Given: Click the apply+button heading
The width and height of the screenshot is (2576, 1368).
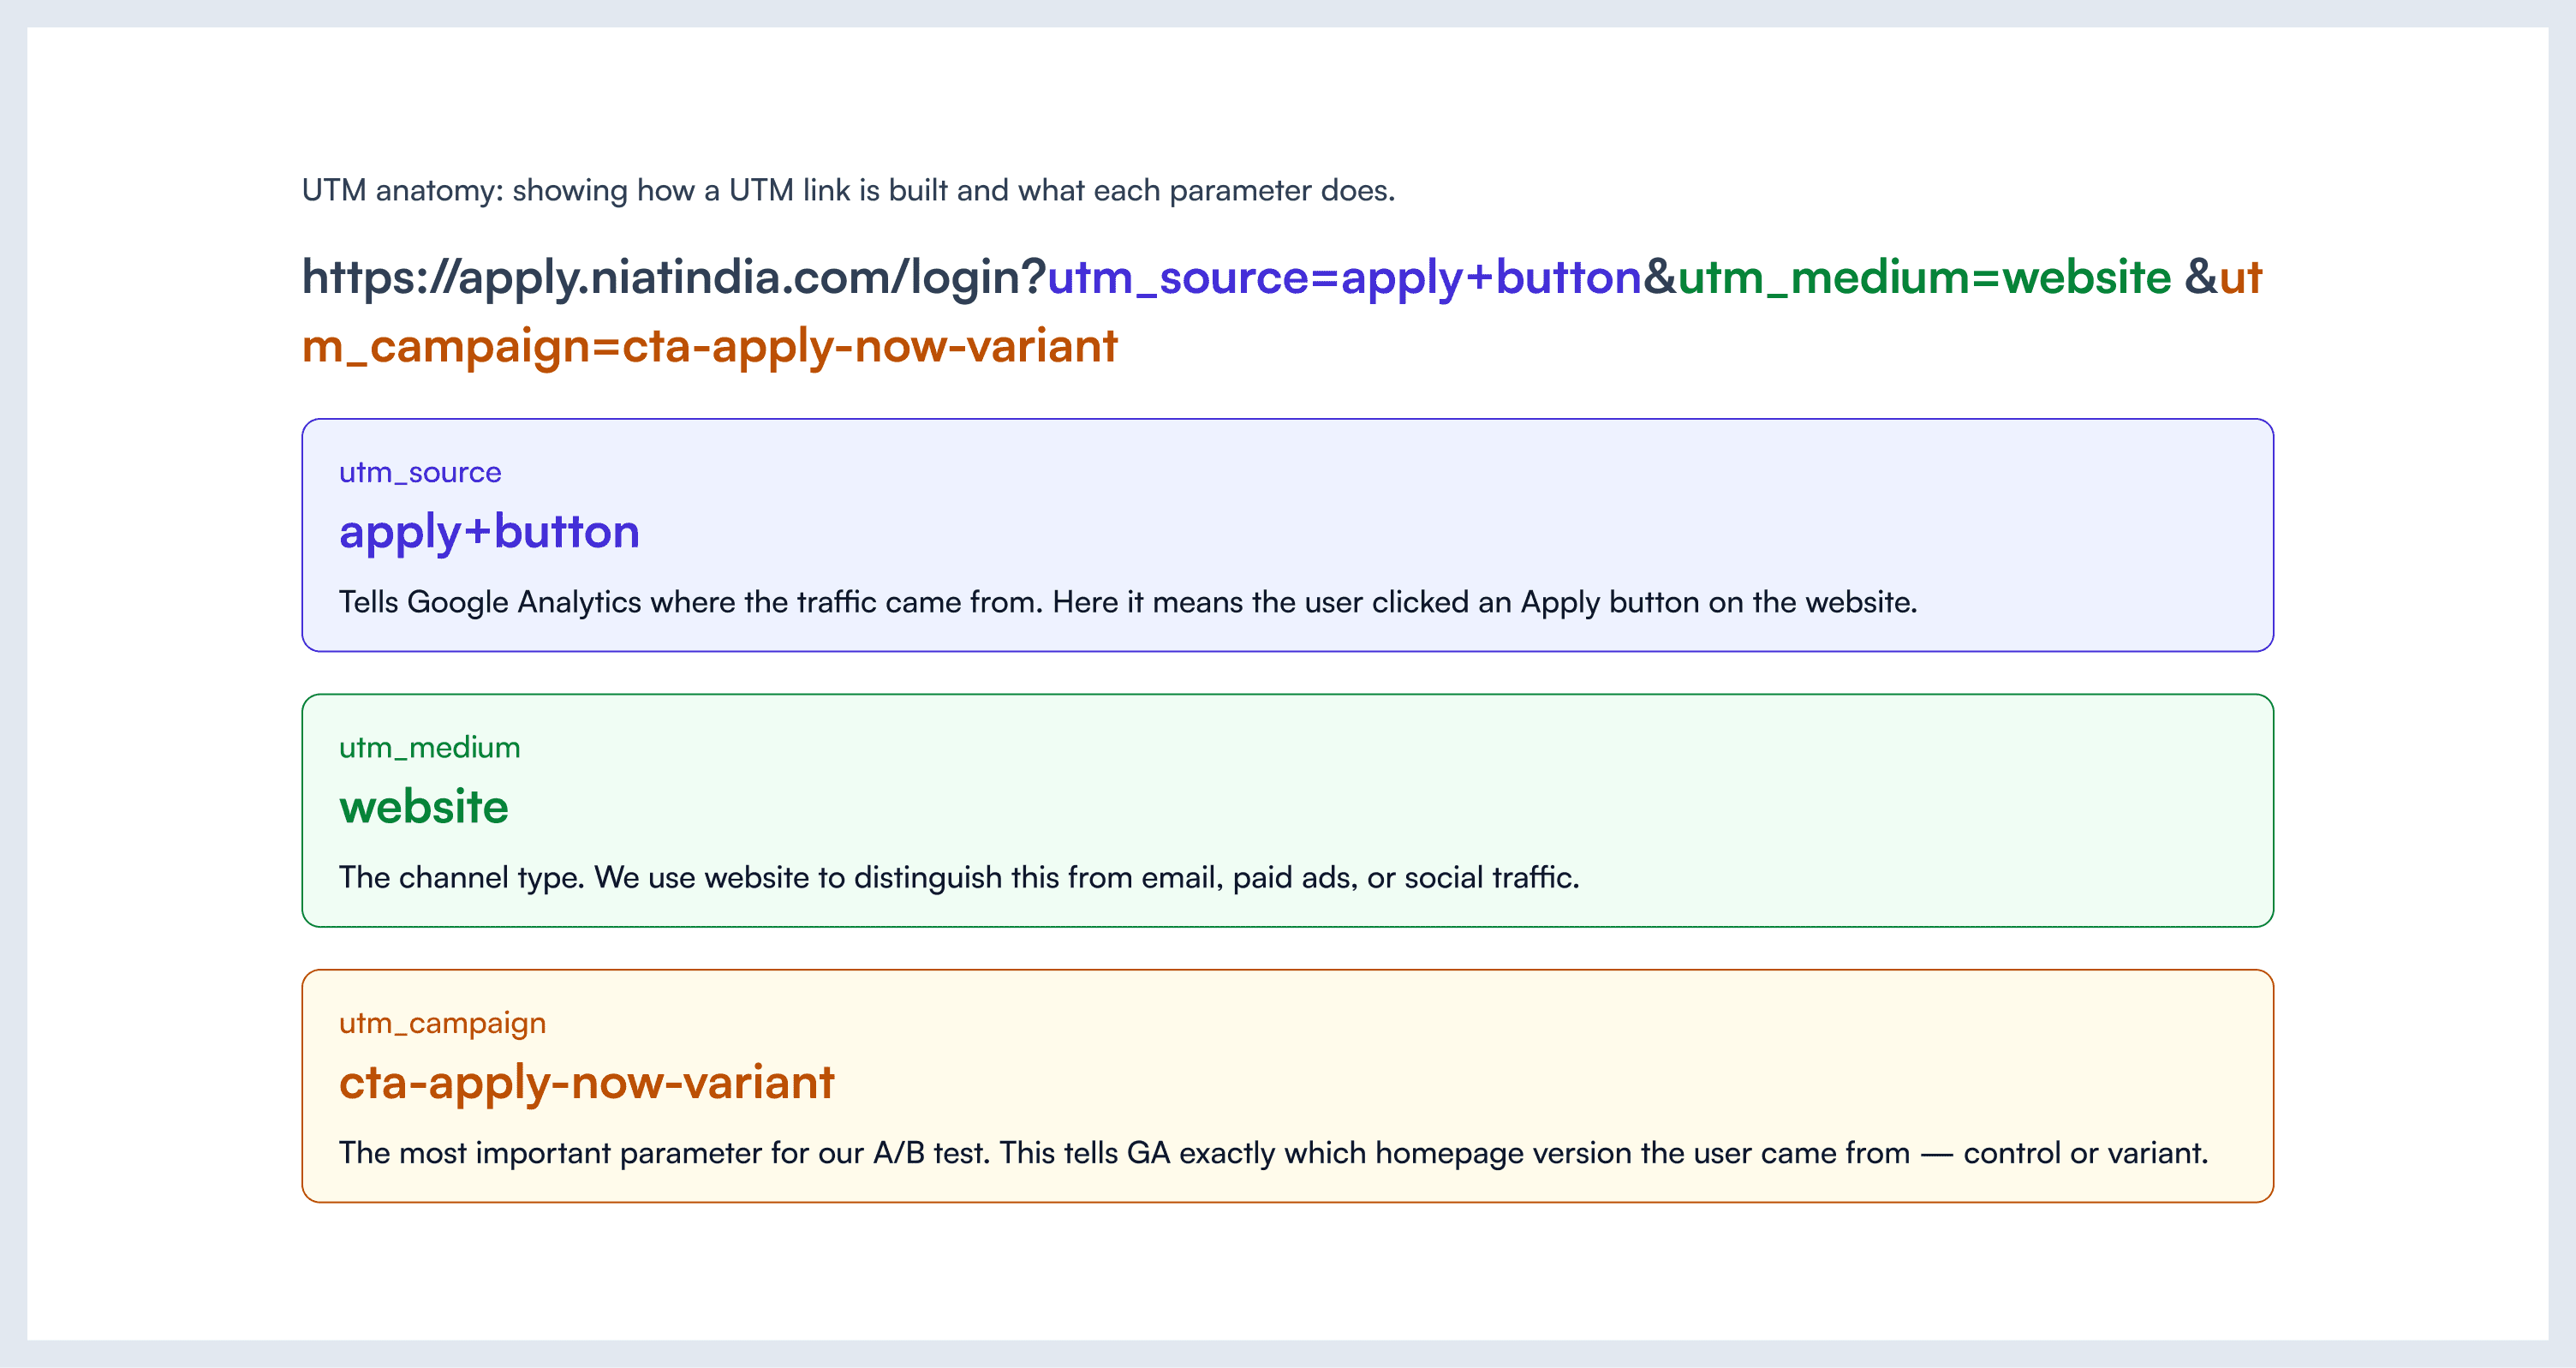Looking at the screenshot, I should pyautogui.click(x=489, y=531).
